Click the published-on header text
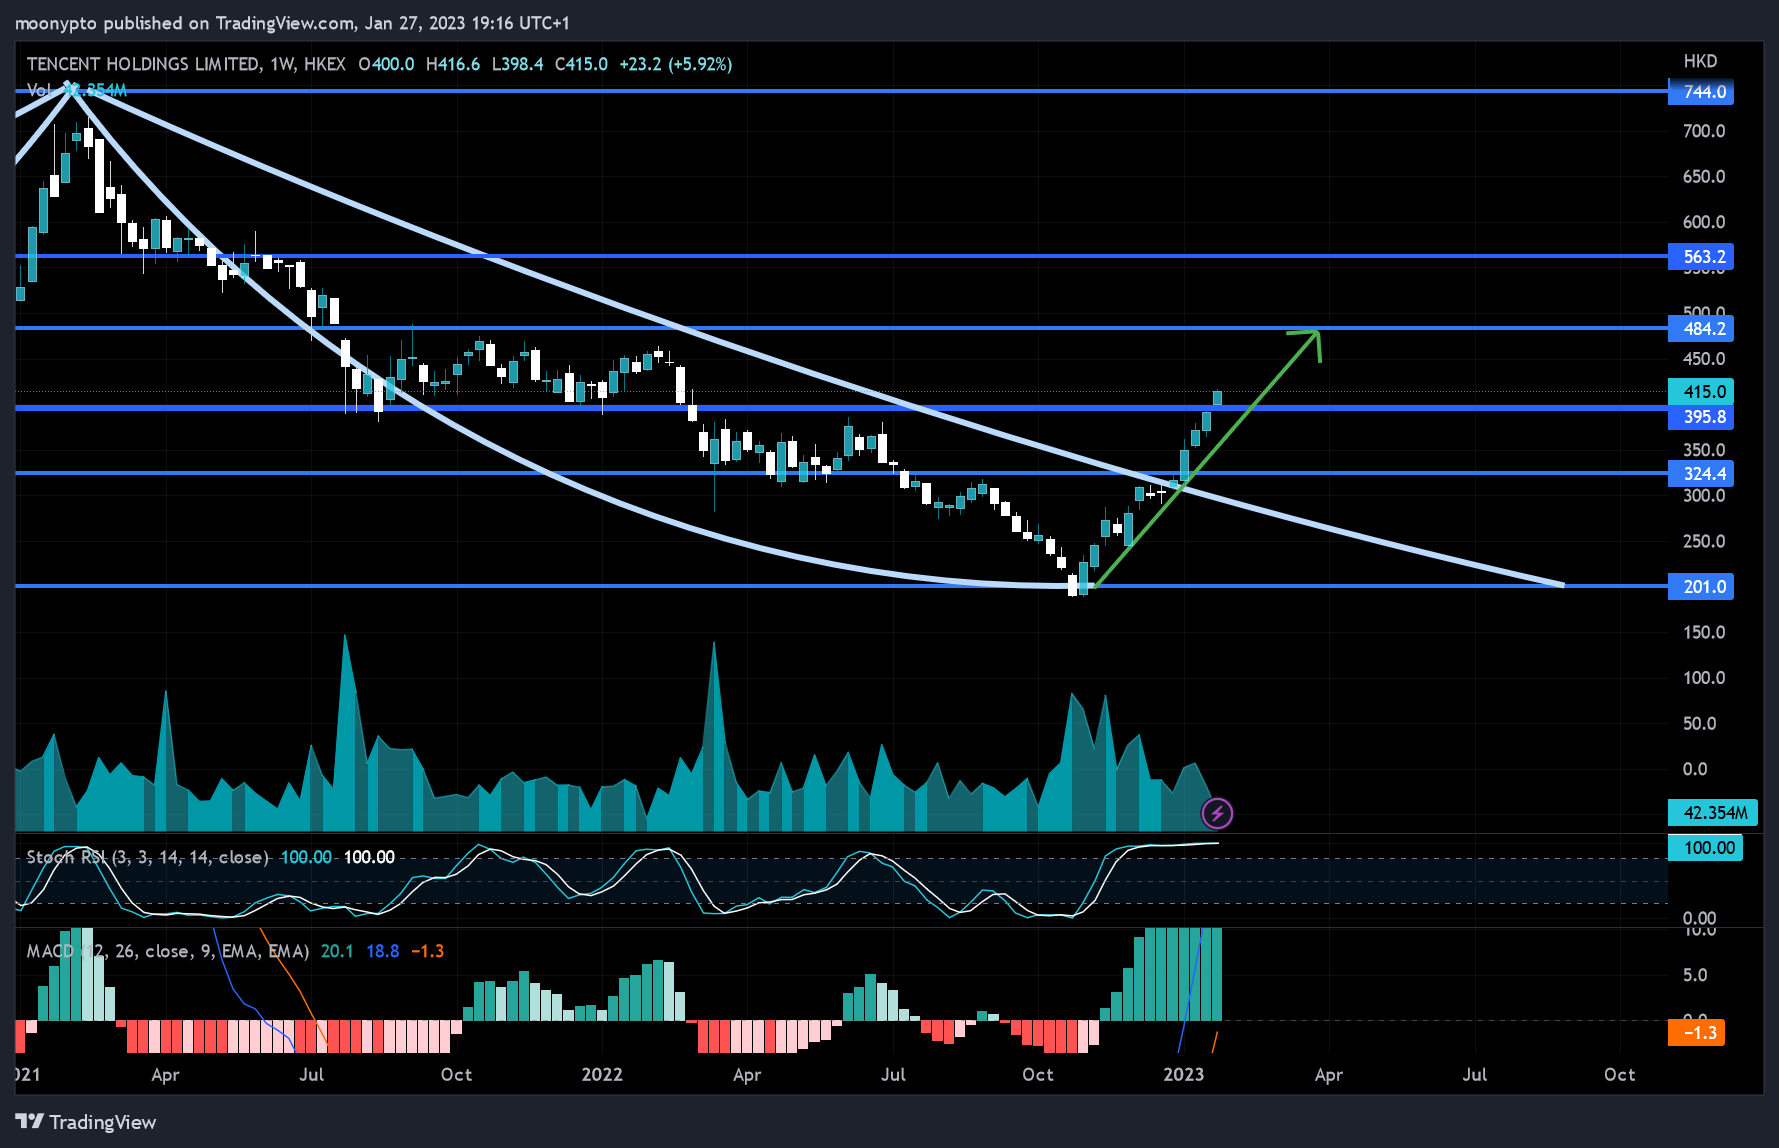The width and height of the screenshot is (1779, 1148). [x=292, y=23]
